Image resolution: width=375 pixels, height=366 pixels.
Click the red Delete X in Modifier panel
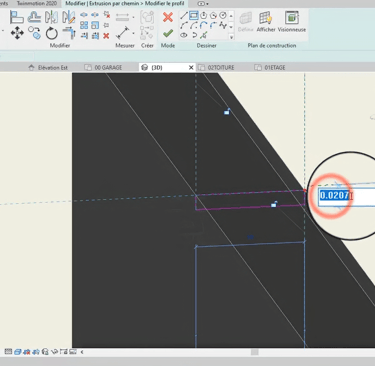pyautogui.click(x=106, y=36)
